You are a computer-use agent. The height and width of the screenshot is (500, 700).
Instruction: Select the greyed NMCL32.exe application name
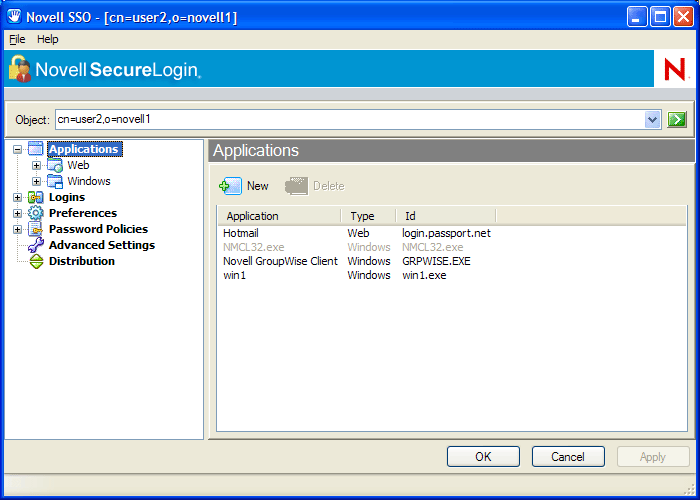(254, 247)
